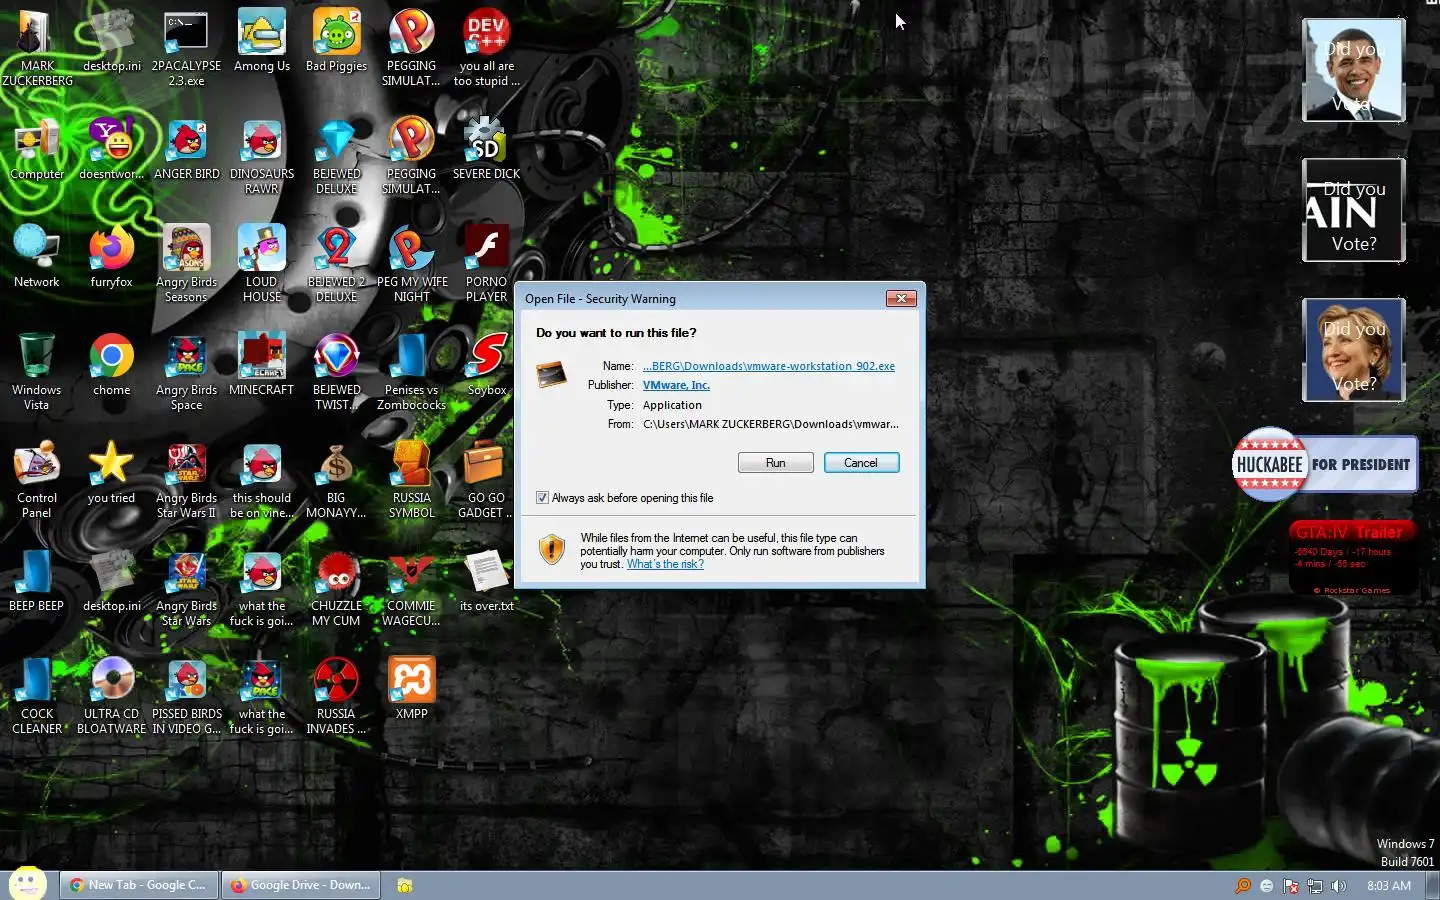Open the smiley-face Start button
The height and width of the screenshot is (900, 1440).
tap(27, 884)
